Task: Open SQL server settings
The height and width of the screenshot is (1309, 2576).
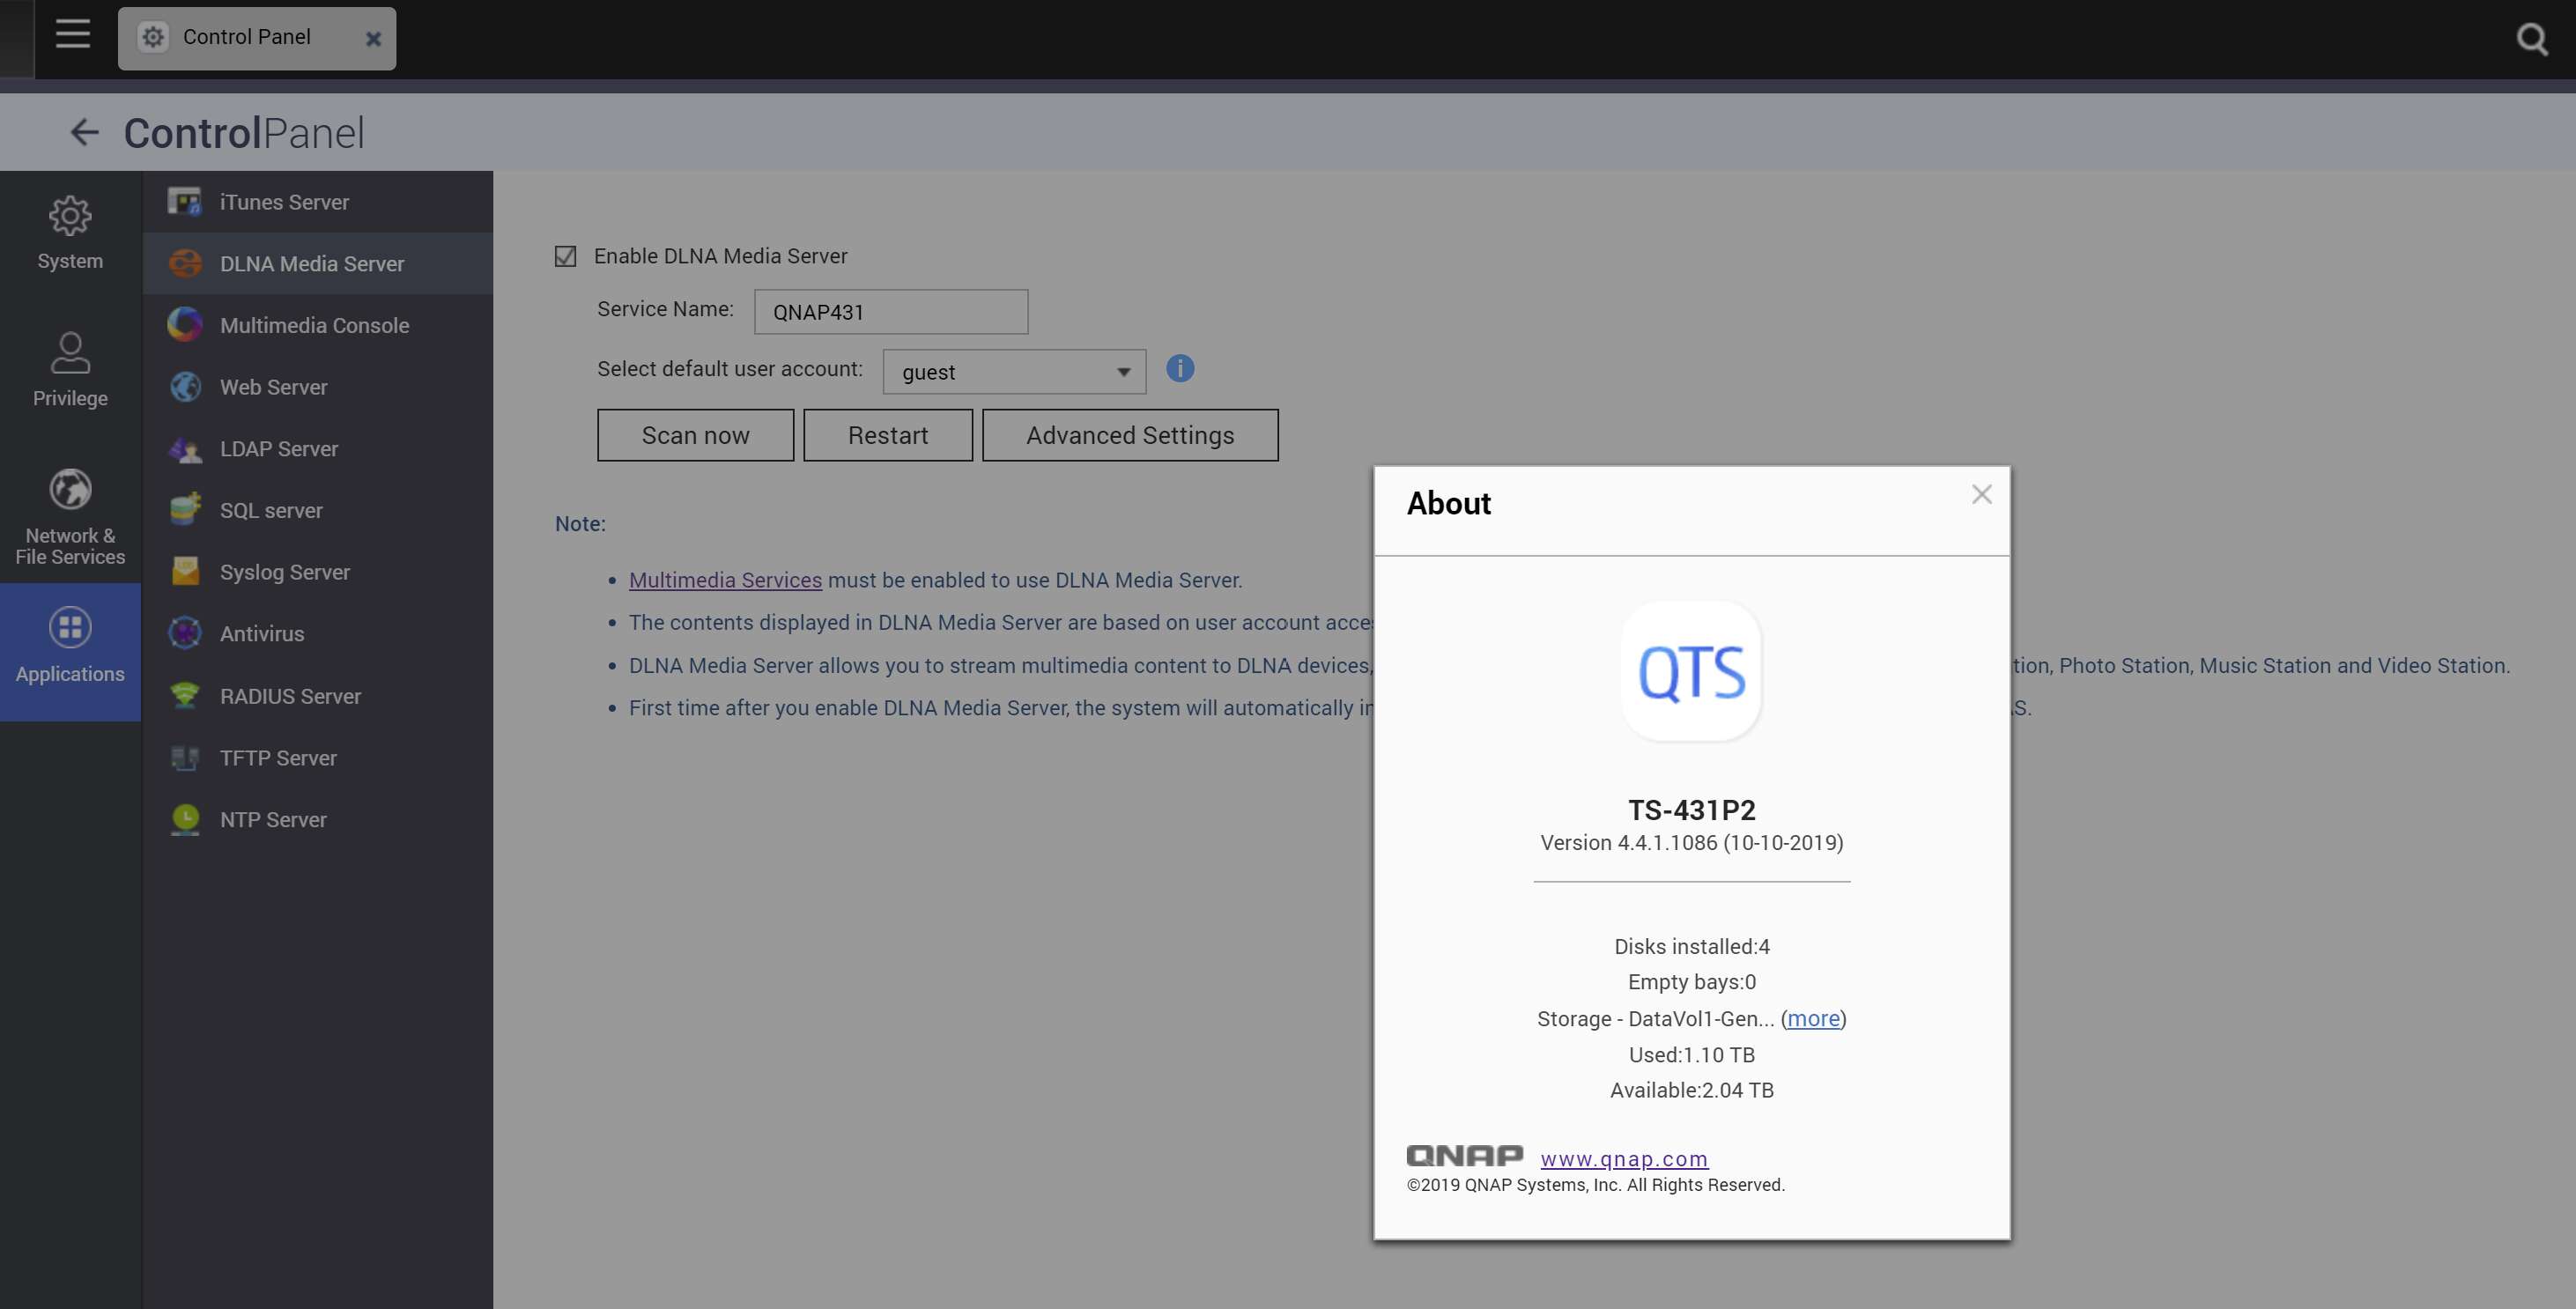Action: [318, 510]
